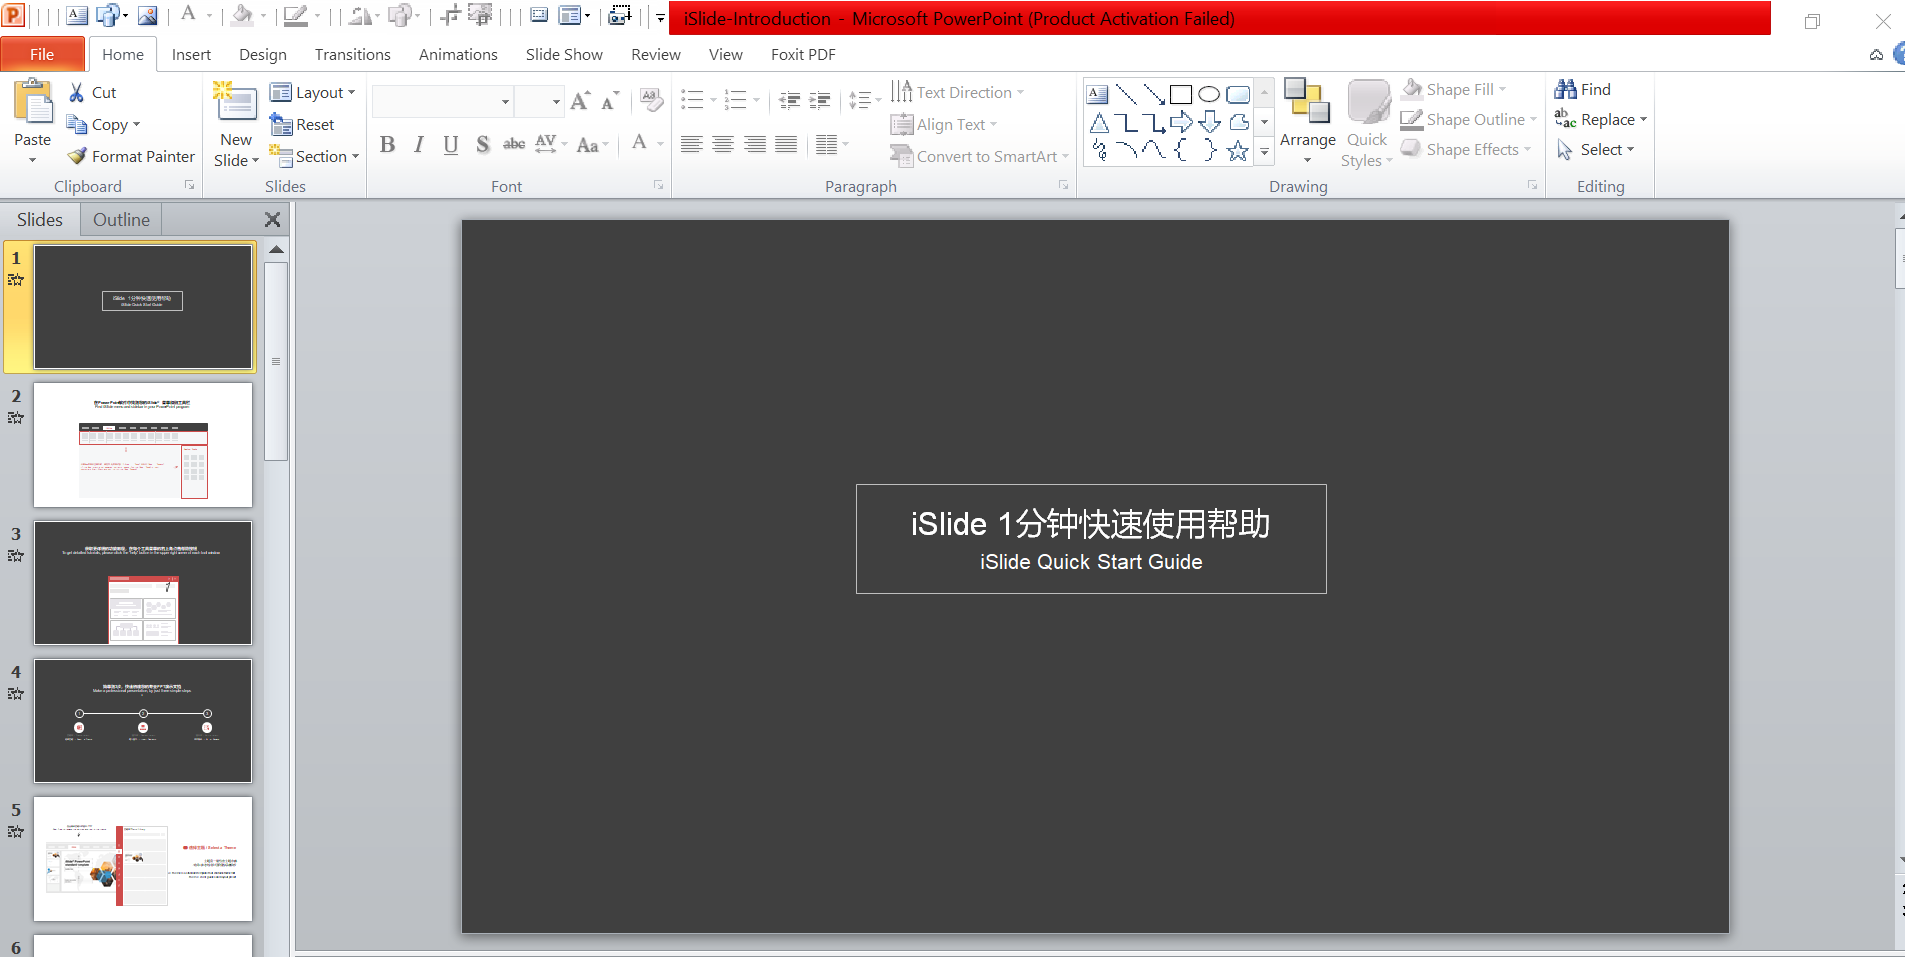
Task: Close the Slides/Outline pane
Action: coord(272,219)
